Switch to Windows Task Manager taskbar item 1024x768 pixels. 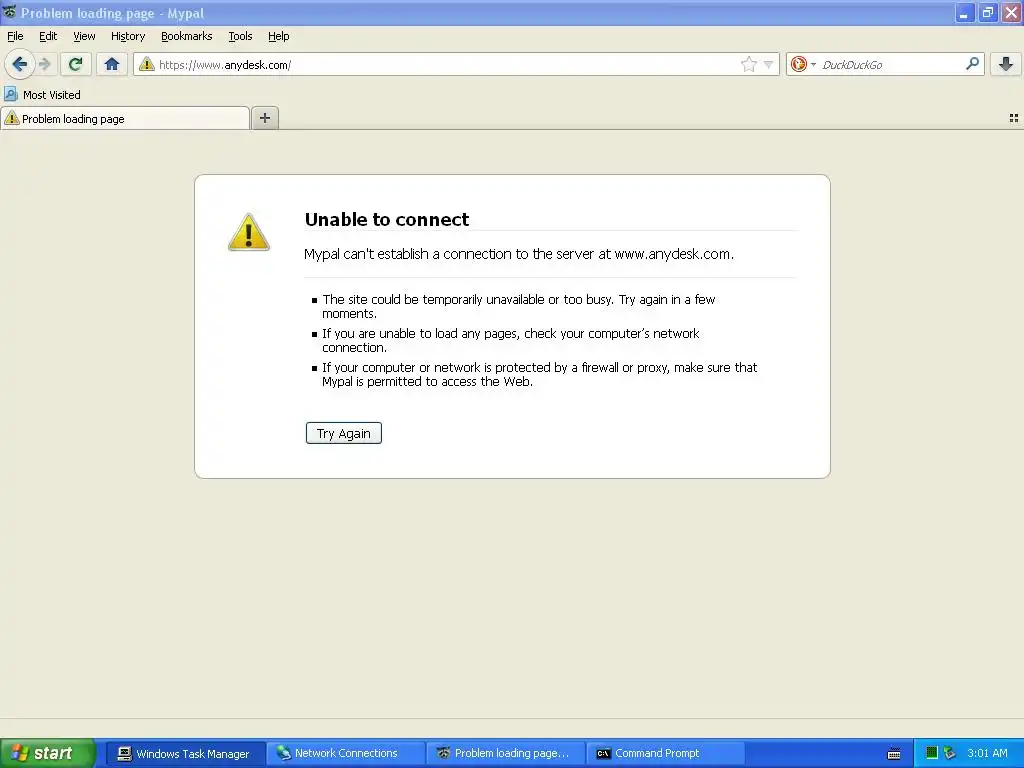click(x=184, y=753)
